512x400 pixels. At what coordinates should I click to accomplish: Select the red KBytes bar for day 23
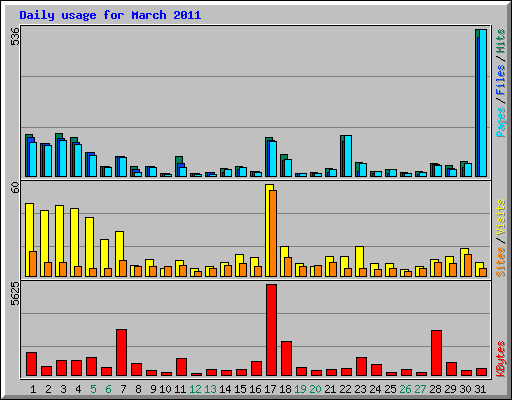pyautogui.click(x=361, y=367)
